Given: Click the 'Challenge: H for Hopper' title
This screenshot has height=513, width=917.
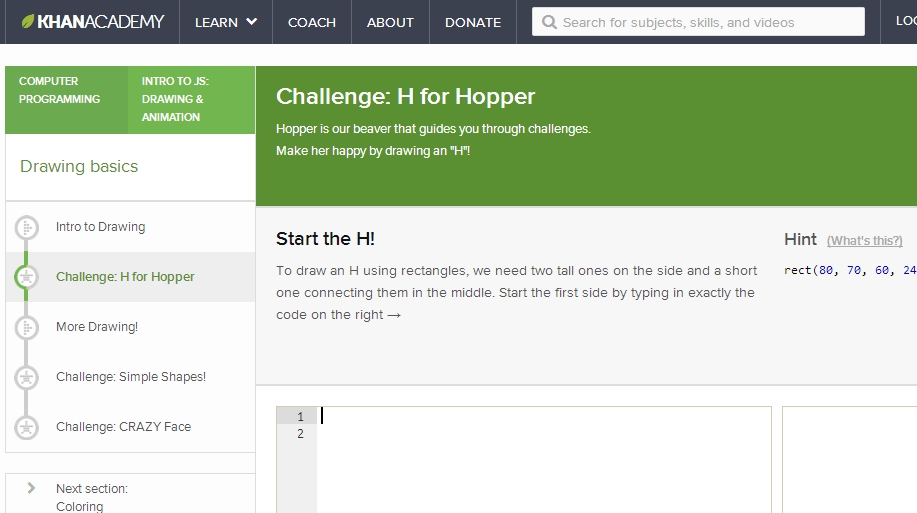Looking at the screenshot, I should click(x=405, y=97).
